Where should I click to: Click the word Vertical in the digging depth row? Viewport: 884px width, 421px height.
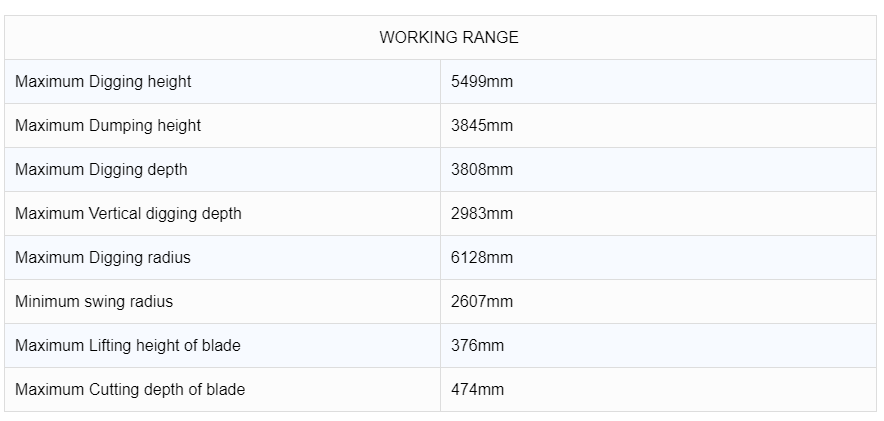coord(117,214)
